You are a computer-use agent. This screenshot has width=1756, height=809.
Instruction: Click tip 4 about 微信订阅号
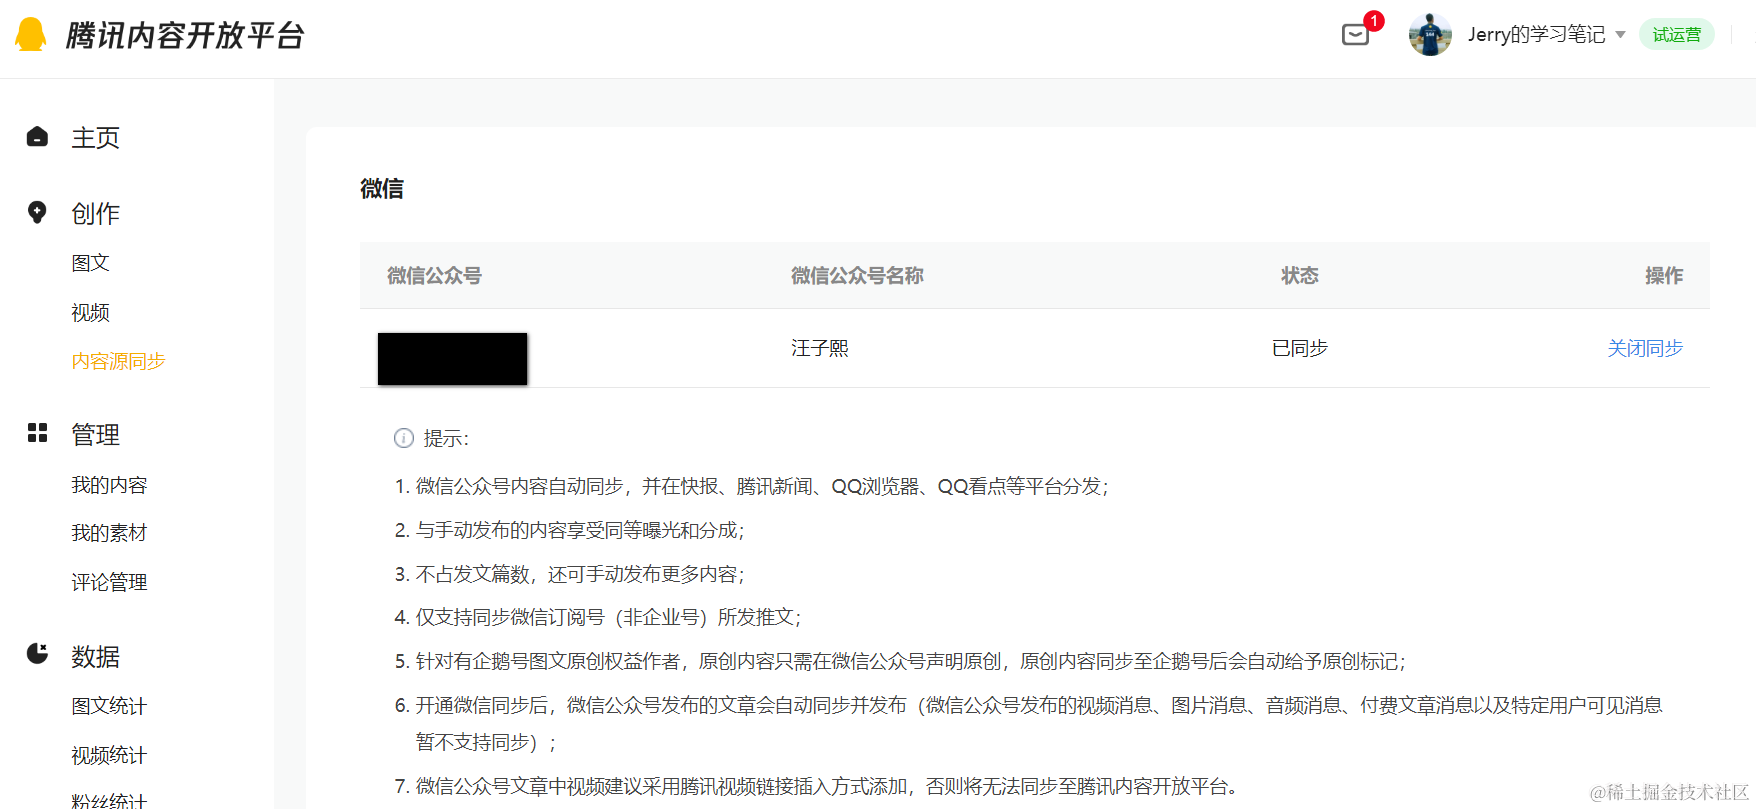(x=598, y=617)
